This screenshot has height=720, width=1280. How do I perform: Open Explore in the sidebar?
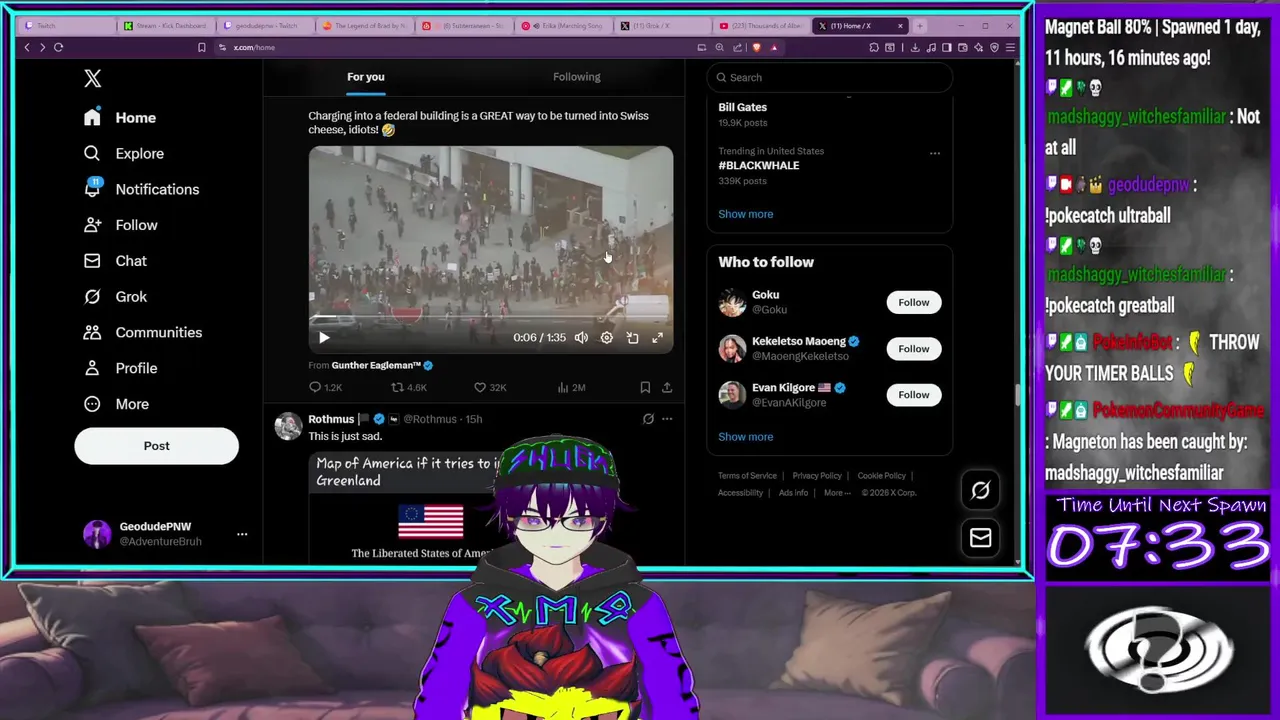click(x=124, y=153)
